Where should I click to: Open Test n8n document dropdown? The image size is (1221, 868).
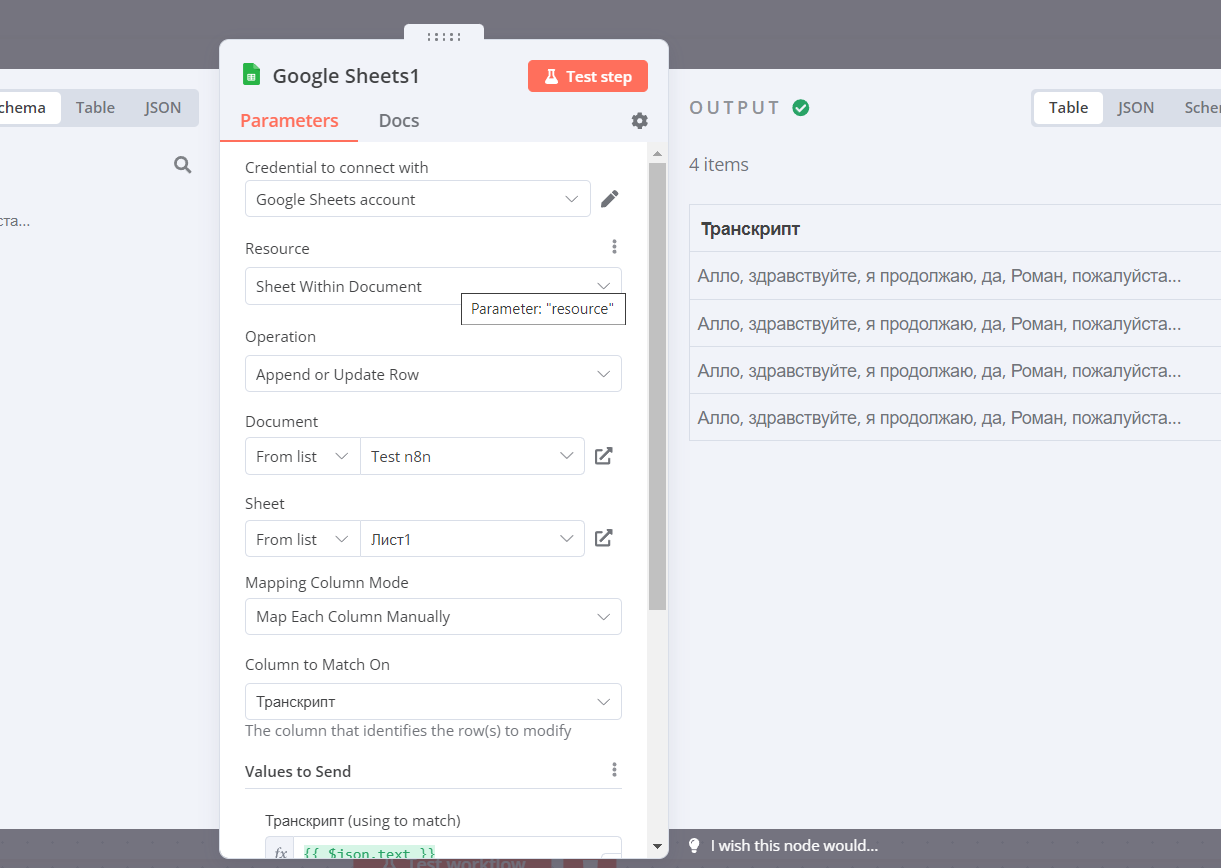click(x=472, y=456)
